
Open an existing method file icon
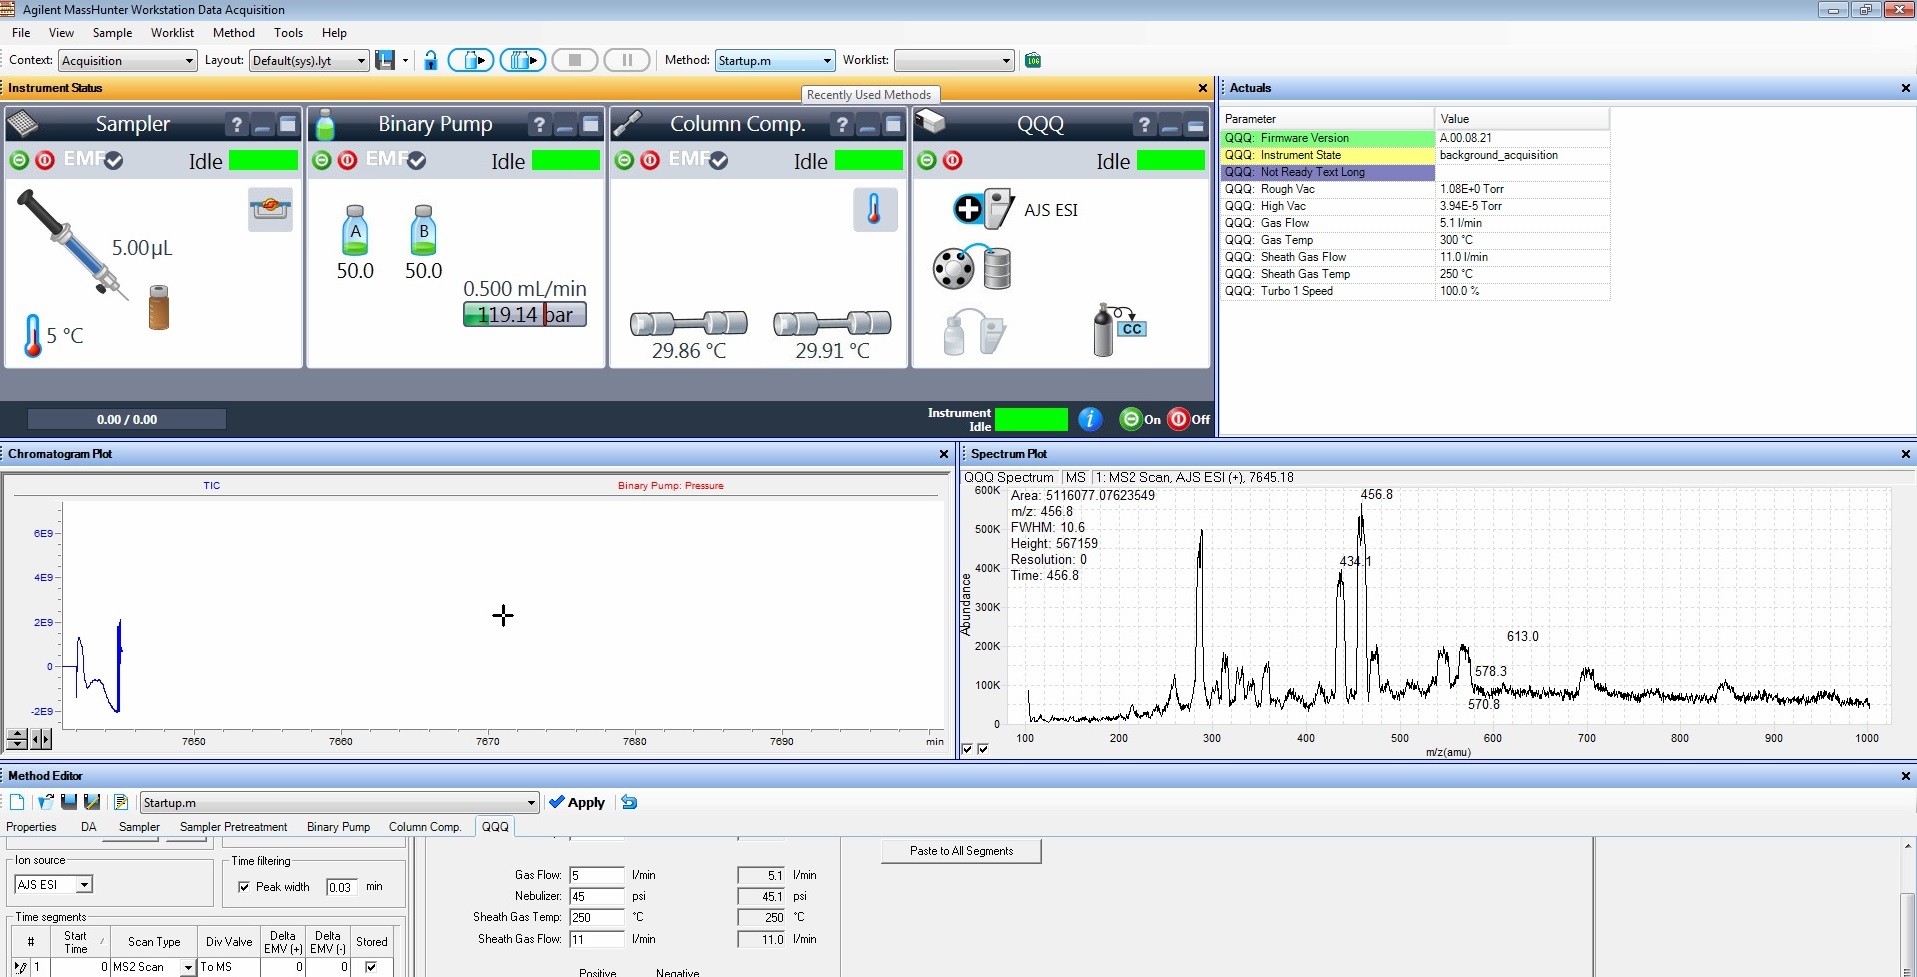(x=45, y=801)
